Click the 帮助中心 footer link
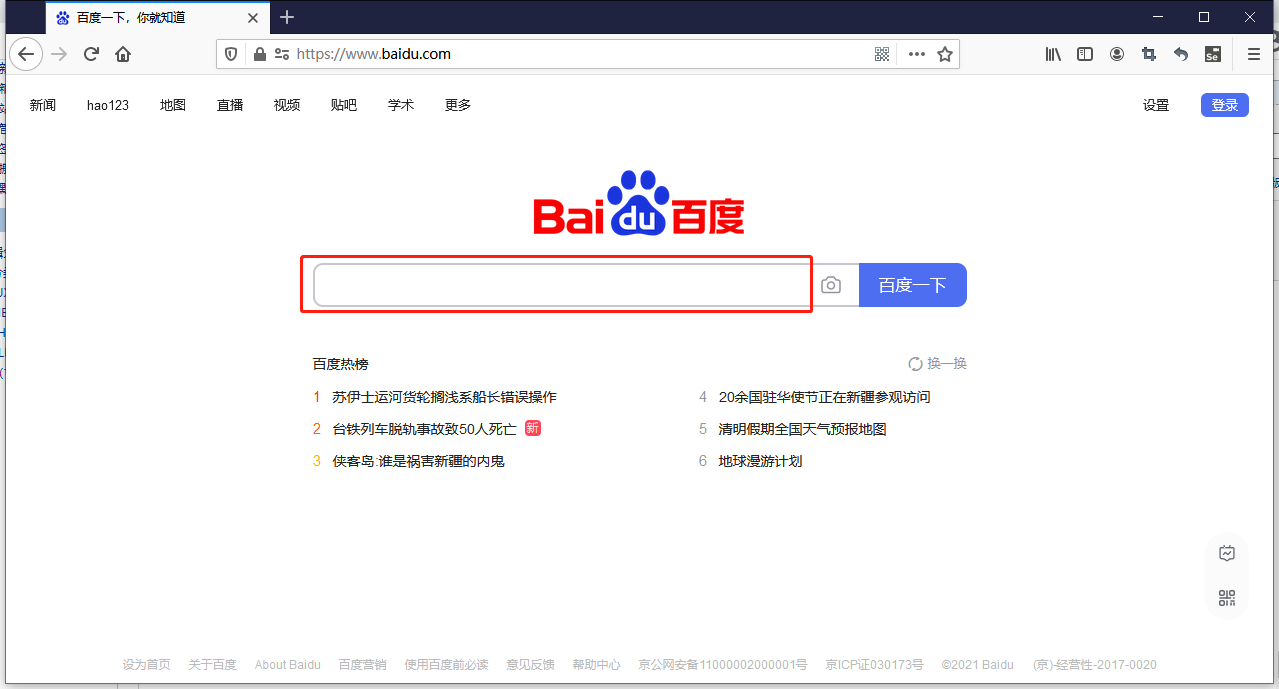The height and width of the screenshot is (689, 1279). [596, 665]
